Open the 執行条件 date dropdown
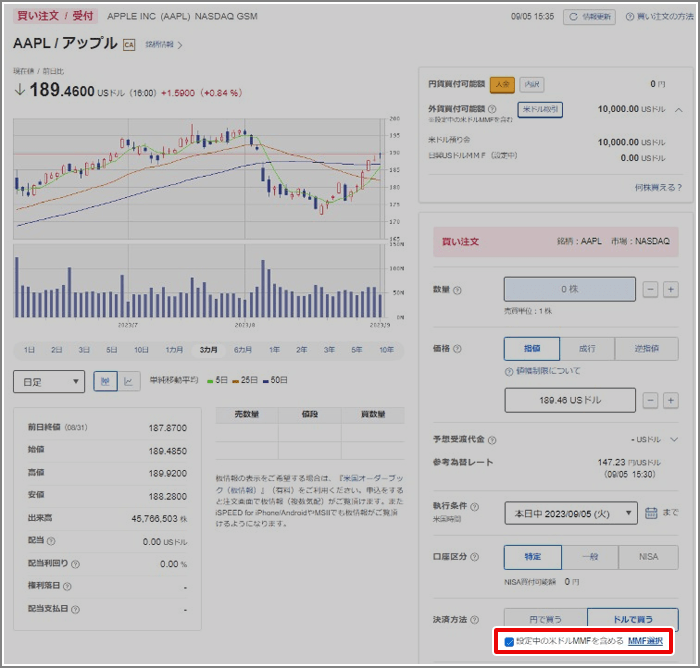 tap(571, 514)
